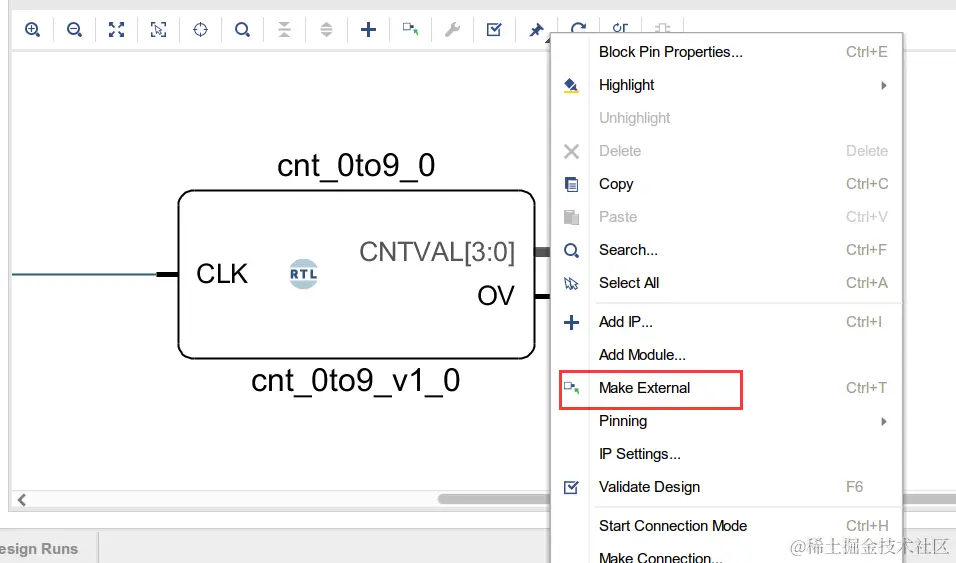Click the Validate Design checkbox icon in menu
The height and width of the screenshot is (563, 956).
pos(571,487)
